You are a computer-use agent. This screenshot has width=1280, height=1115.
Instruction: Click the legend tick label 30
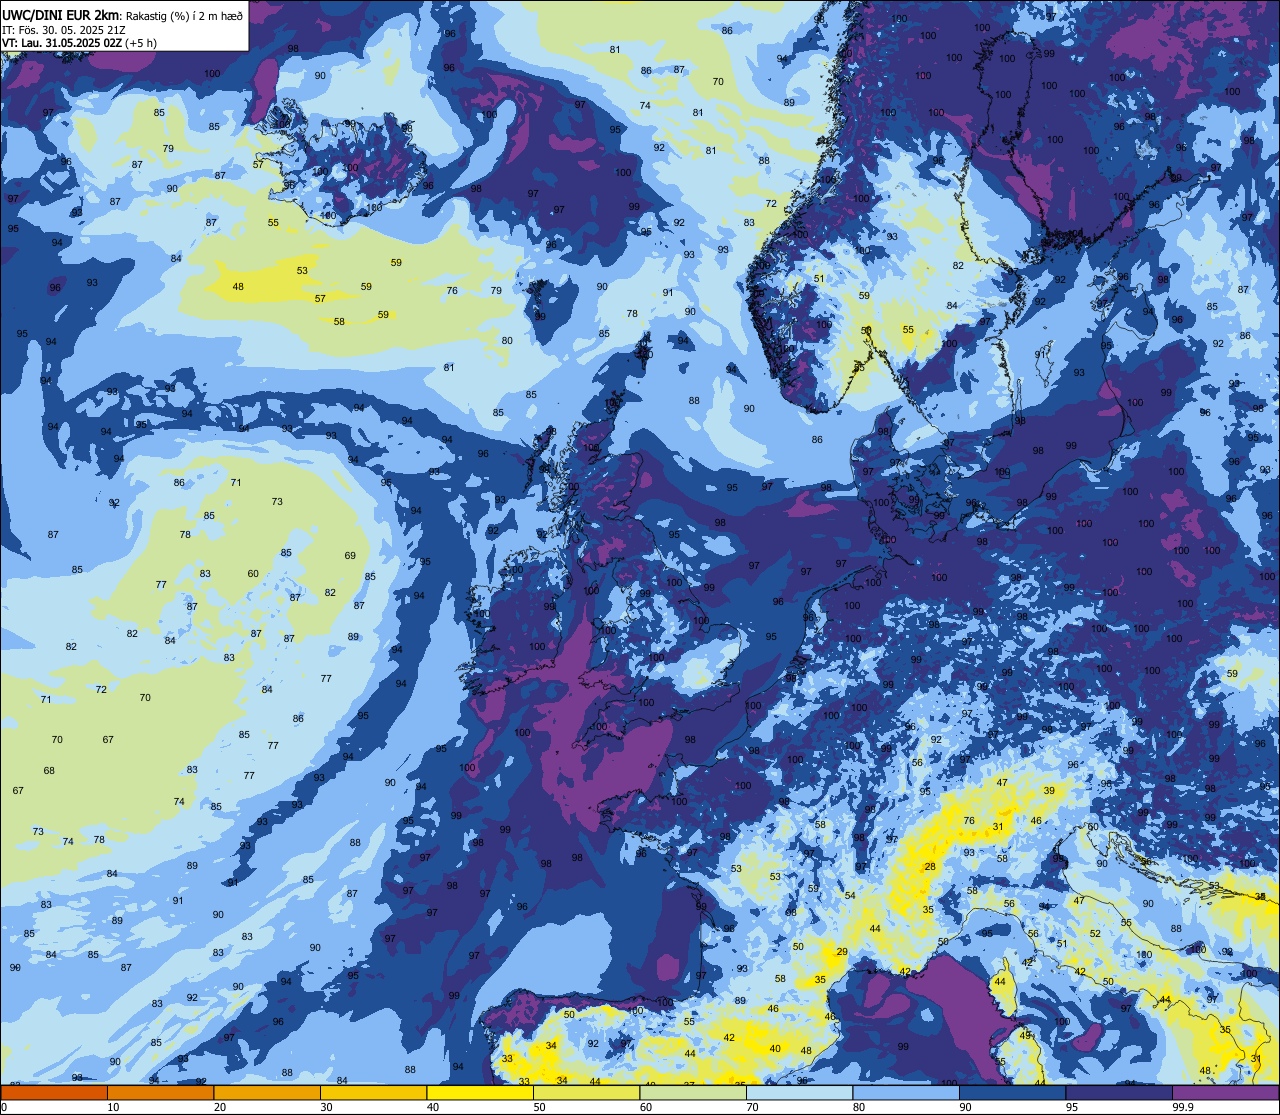click(x=327, y=1108)
